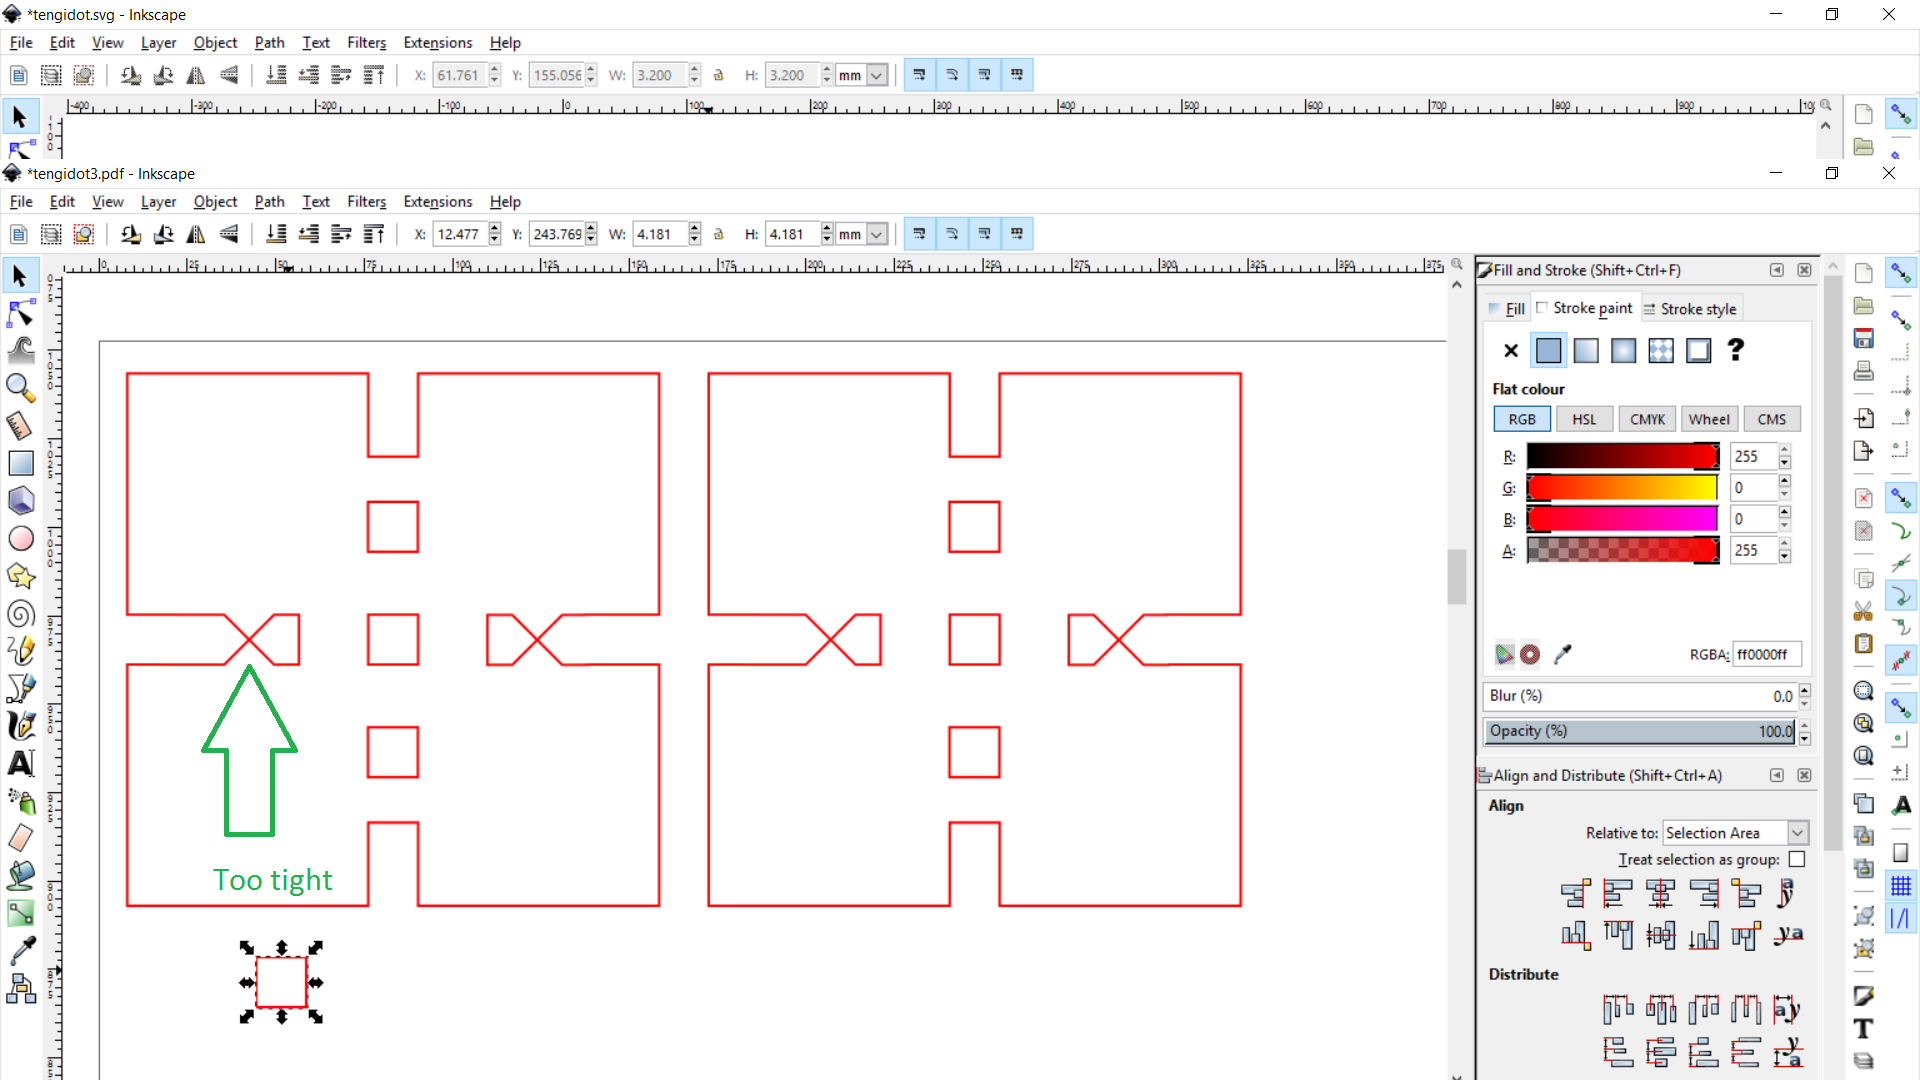
Task: Select the Measure ruler tool
Action: click(x=20, y=426)
